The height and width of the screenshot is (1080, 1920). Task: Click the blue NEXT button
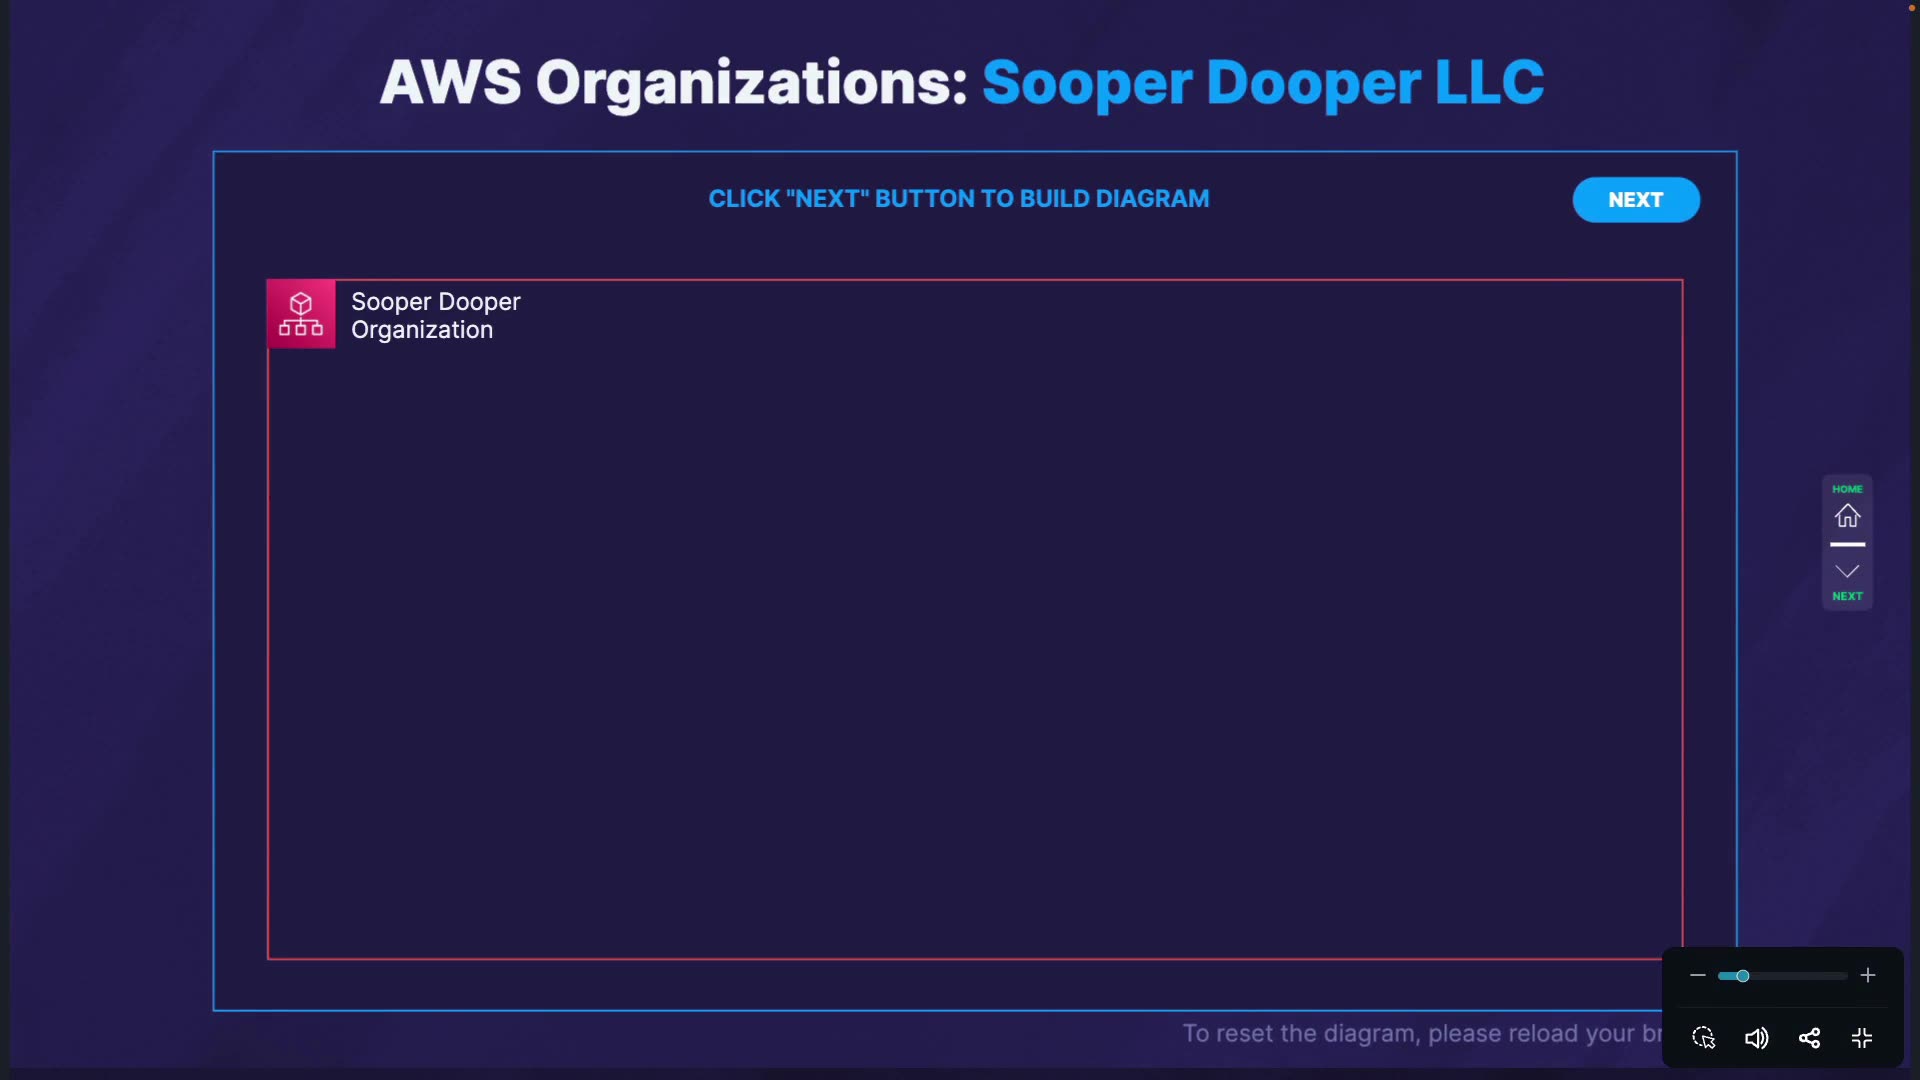tap(1635, 200)
